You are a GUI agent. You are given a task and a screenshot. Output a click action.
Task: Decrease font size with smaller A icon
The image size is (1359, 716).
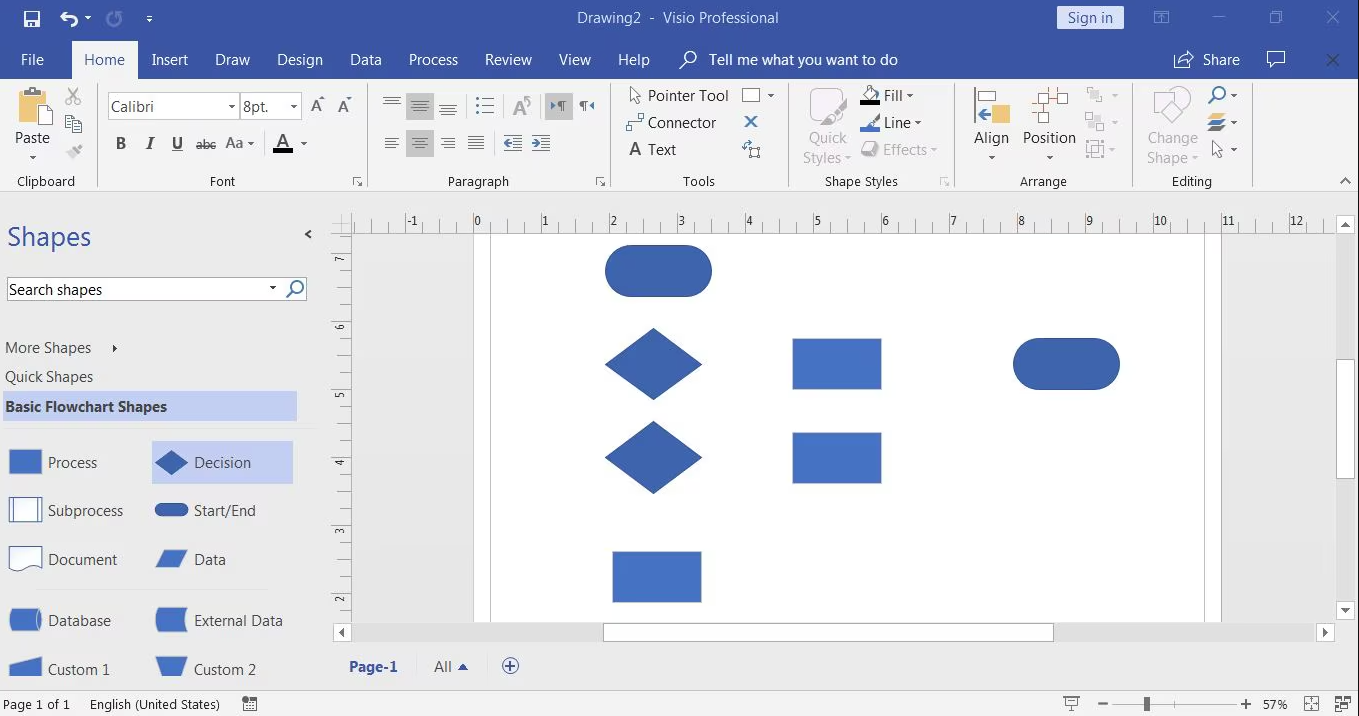coord(344,106)
